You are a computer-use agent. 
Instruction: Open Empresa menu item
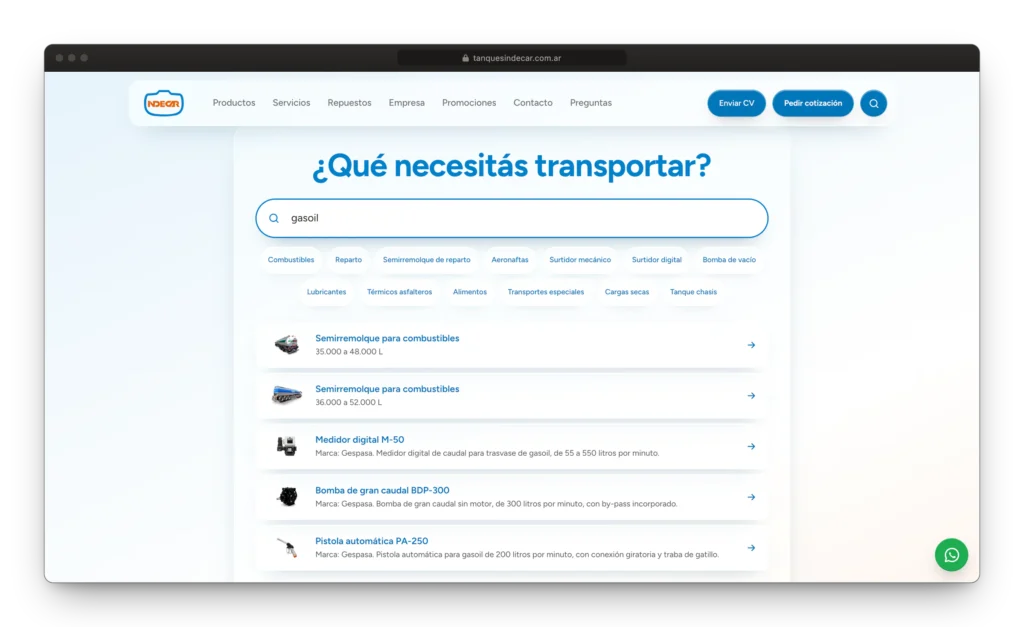coord(406,103)
